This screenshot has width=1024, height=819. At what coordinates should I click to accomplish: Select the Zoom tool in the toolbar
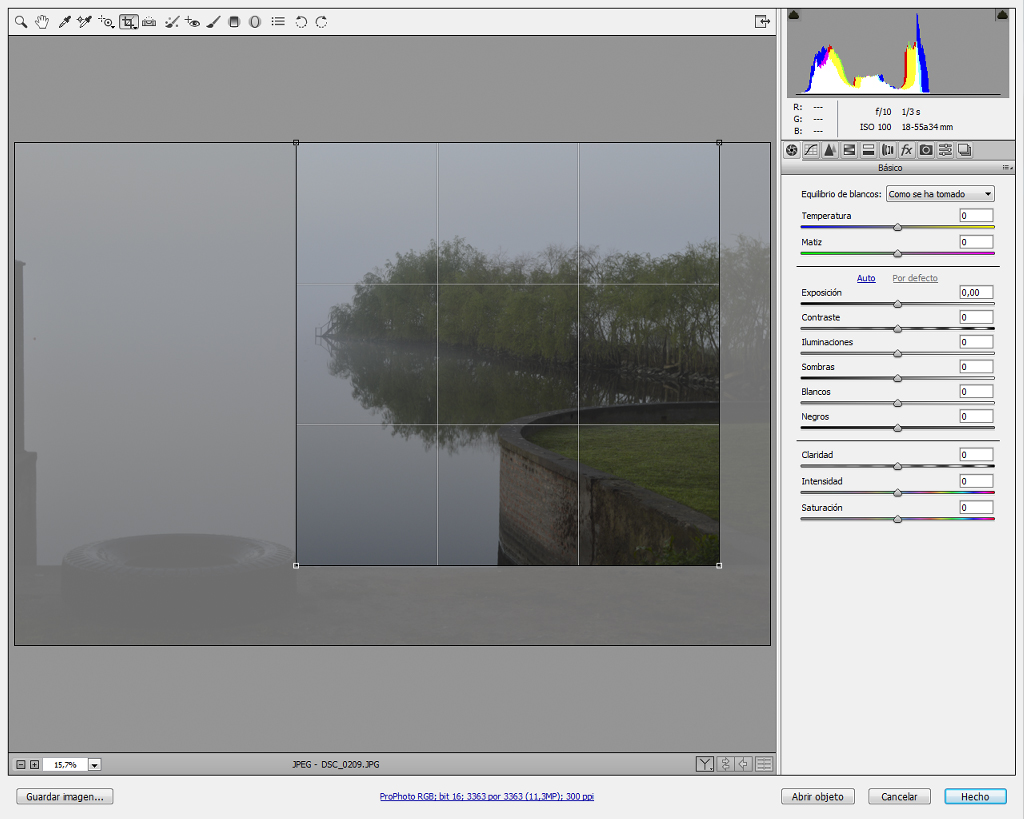point(21,22)
